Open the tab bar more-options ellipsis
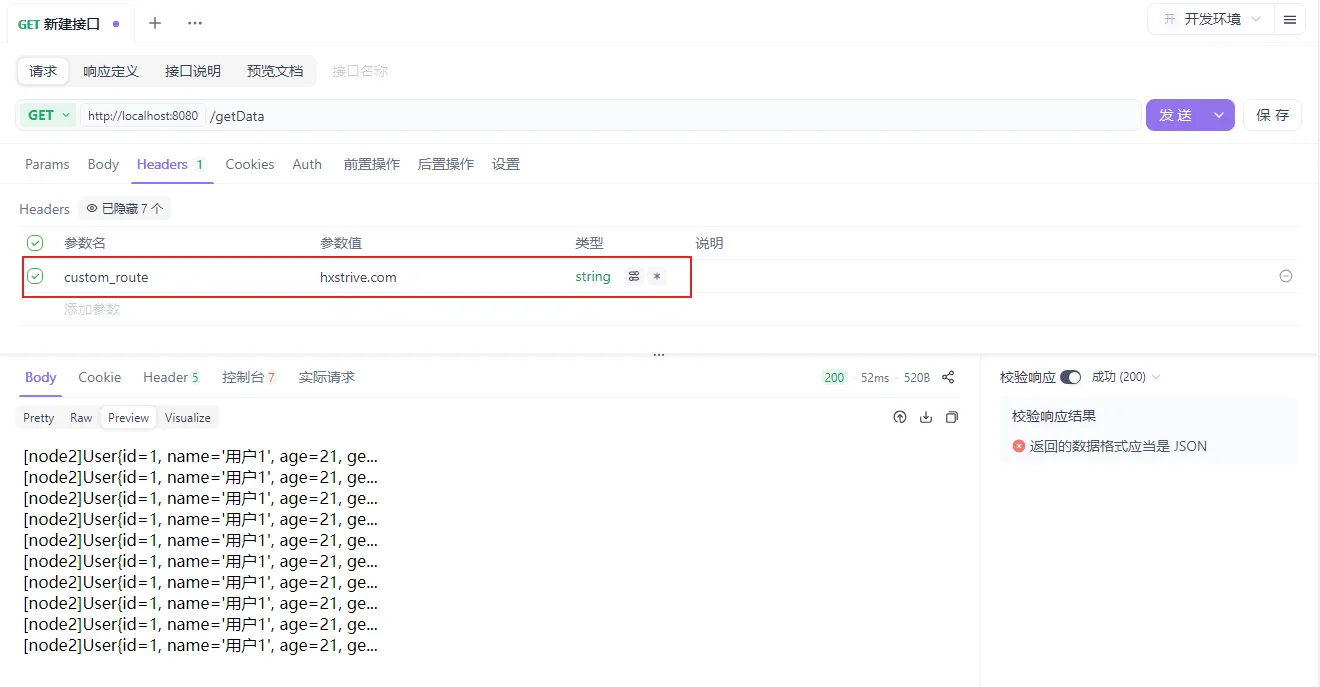Image resolution: width=1320 pixels, height=687 pixels. [x=195, y=23]
